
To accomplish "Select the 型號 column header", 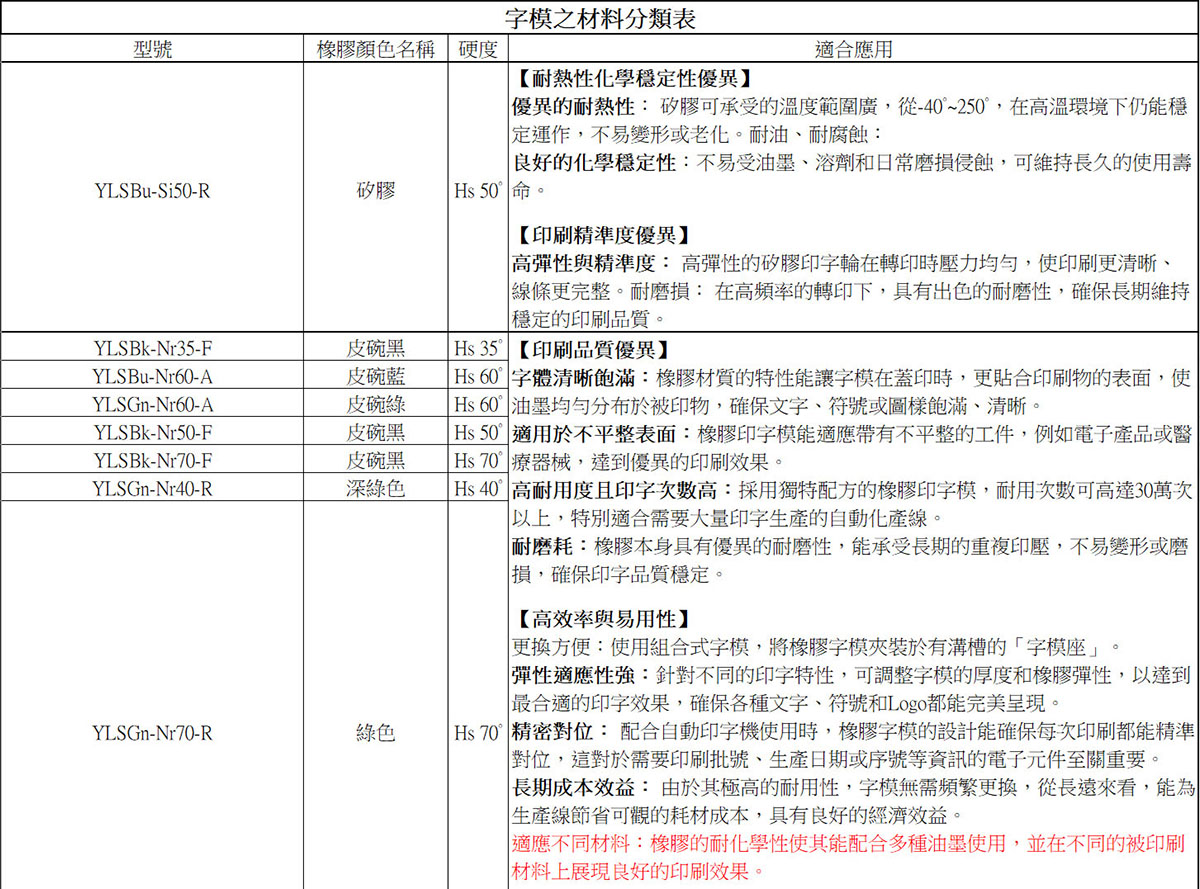I will pos(152,50).
